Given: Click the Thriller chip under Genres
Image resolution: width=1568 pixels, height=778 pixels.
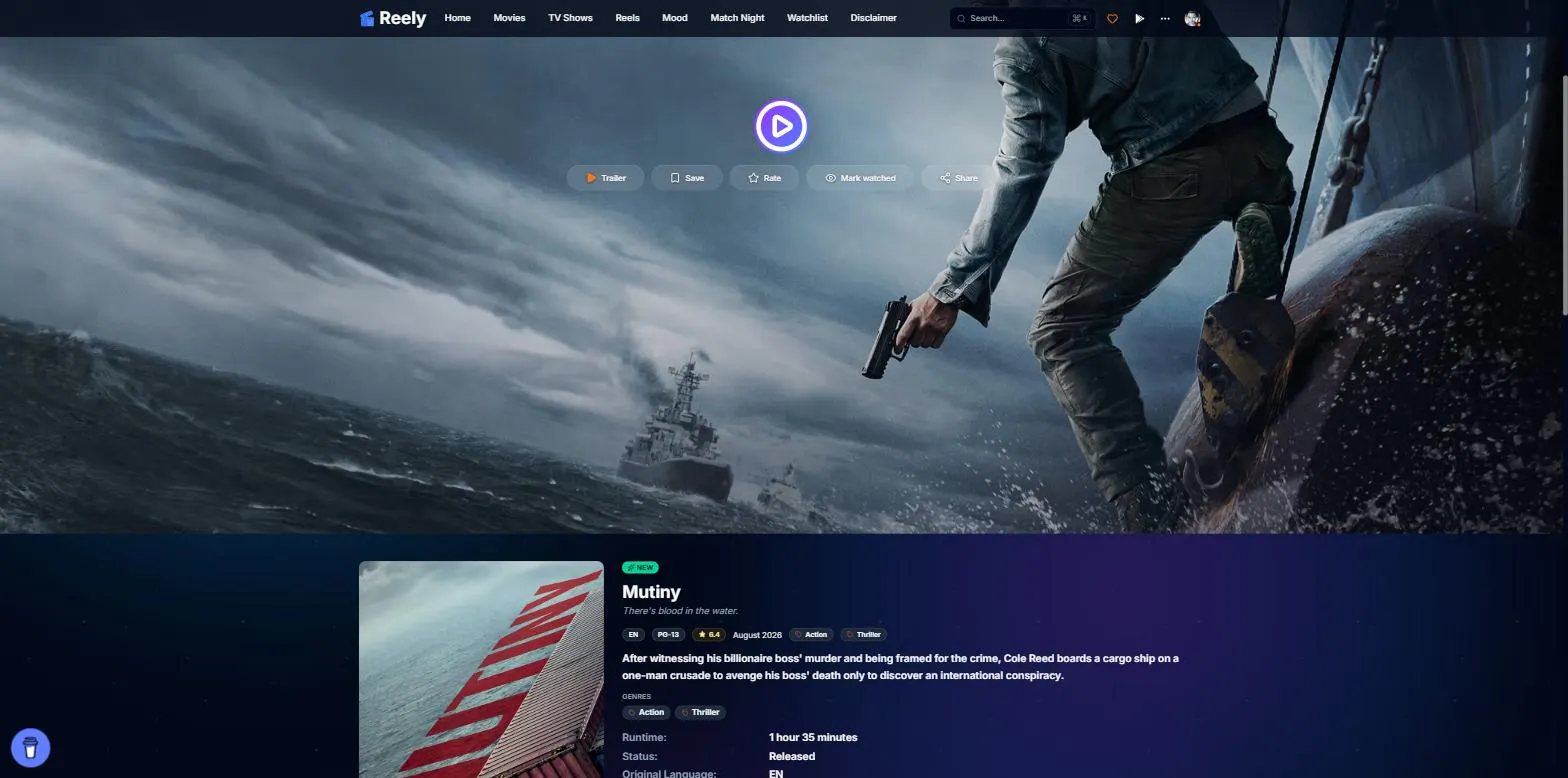Looking at the screenshot, I should (700, 712).
